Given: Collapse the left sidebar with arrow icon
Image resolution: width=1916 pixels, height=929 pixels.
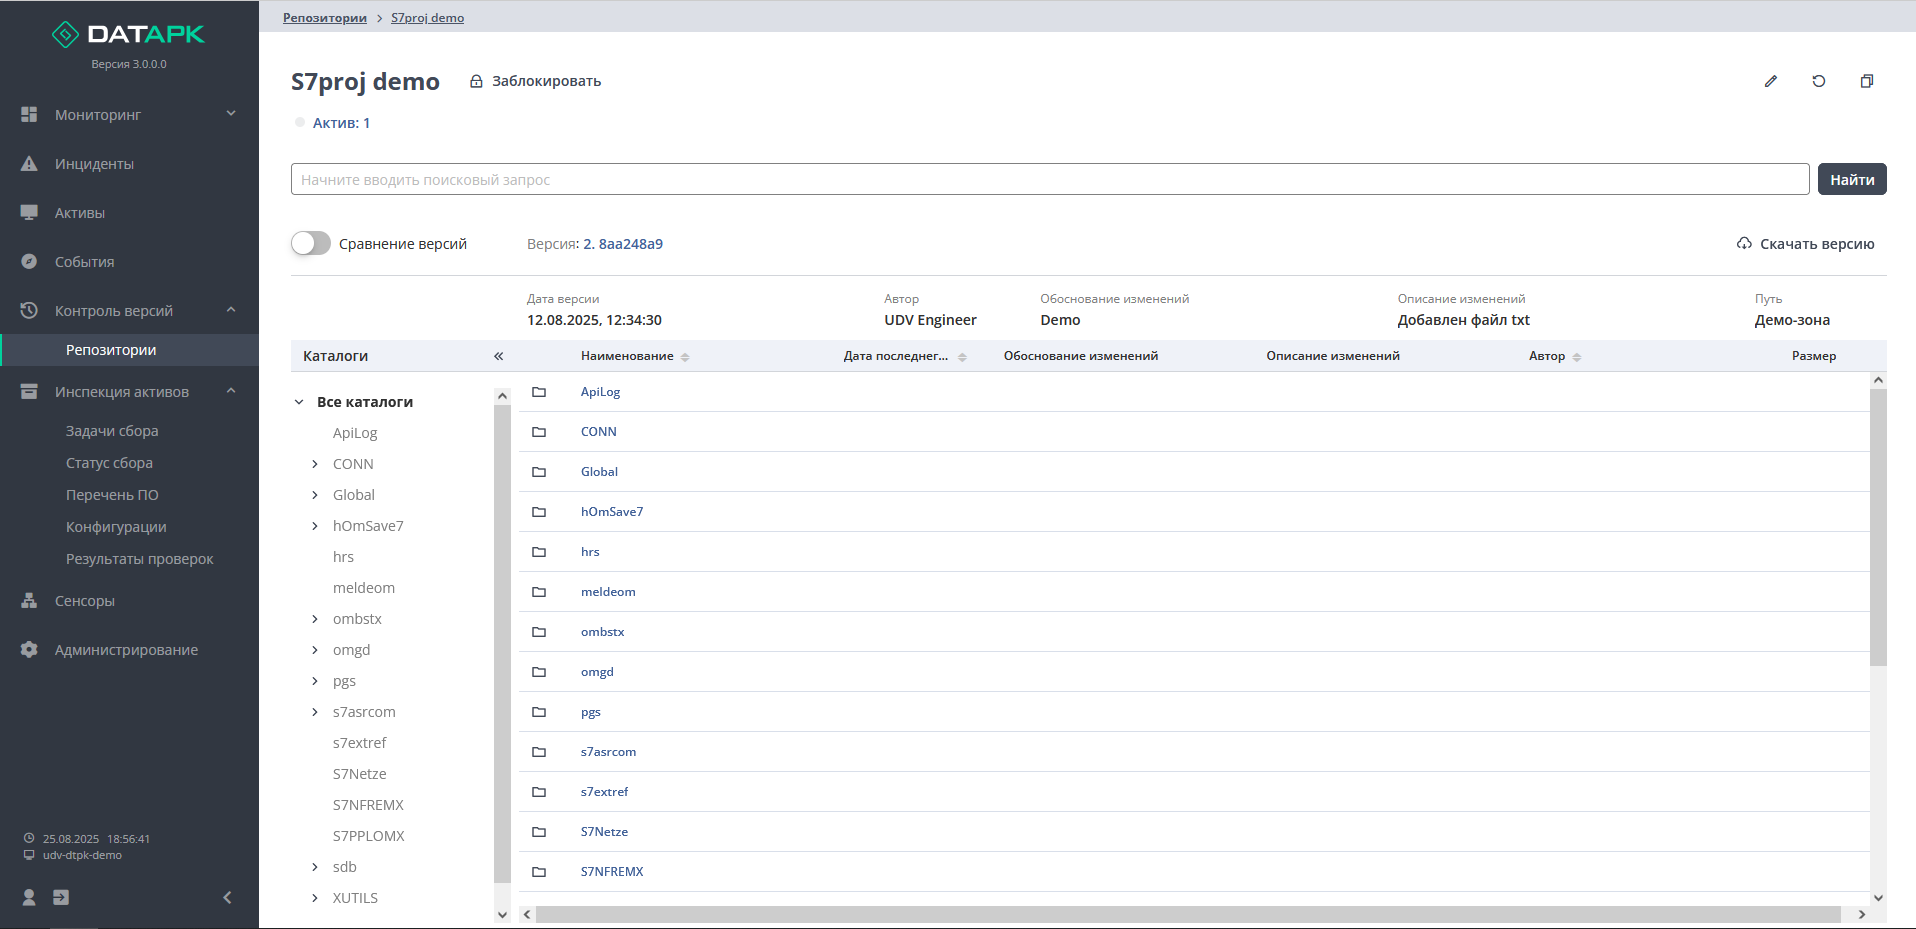Looking at the screenshot, I should tap(227, 897).
